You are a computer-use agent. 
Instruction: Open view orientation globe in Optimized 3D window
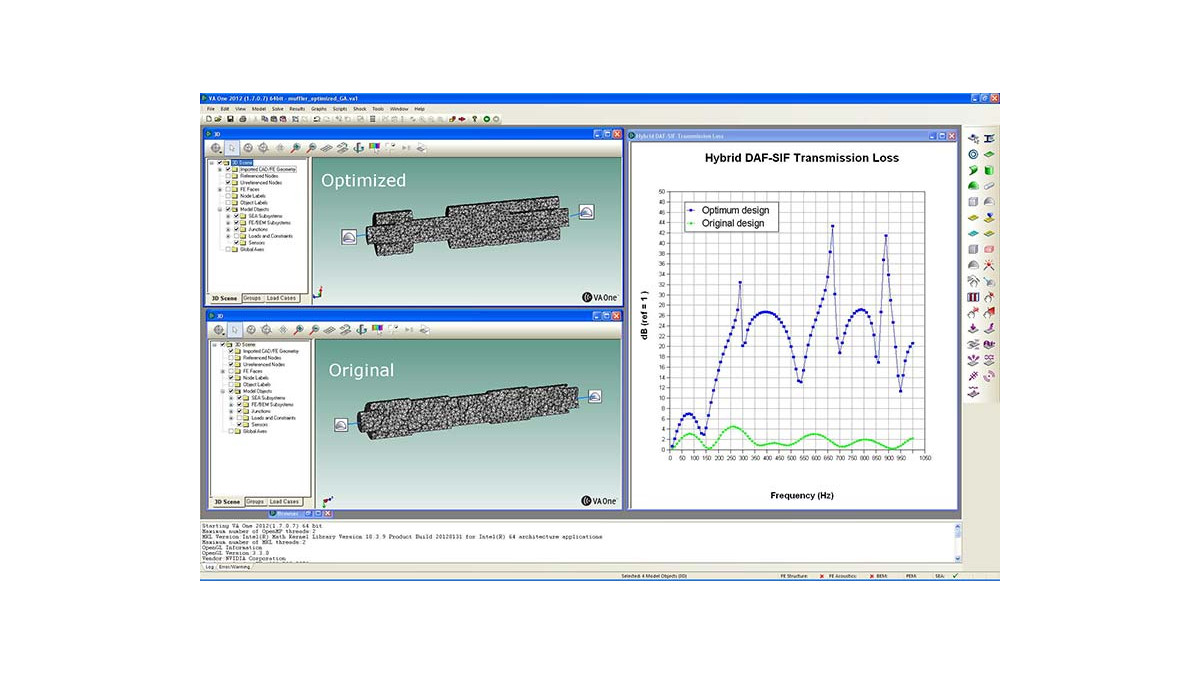click(x=215, y=148)
